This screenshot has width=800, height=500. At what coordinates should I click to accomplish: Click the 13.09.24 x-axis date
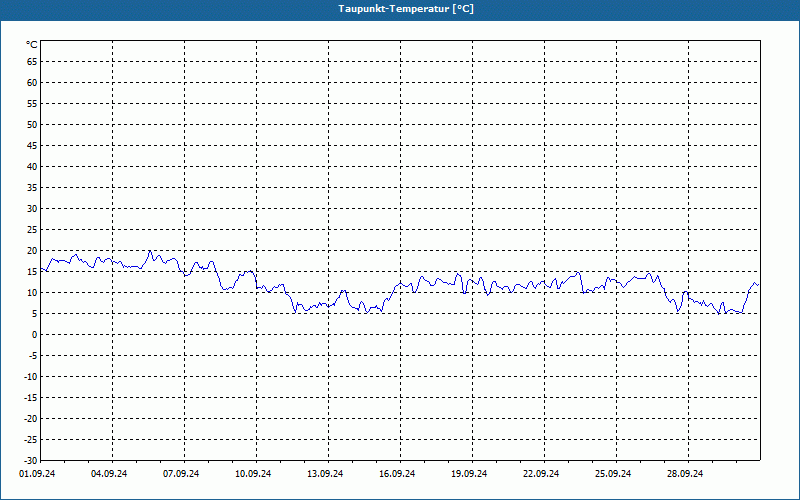coord(325,474)
